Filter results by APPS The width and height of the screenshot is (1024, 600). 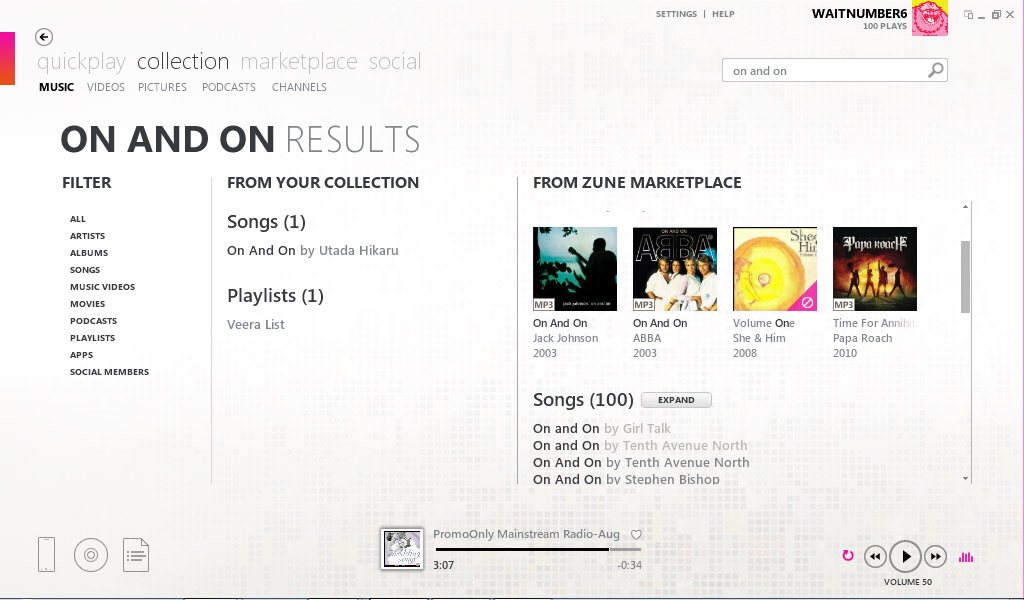[82, 355]
